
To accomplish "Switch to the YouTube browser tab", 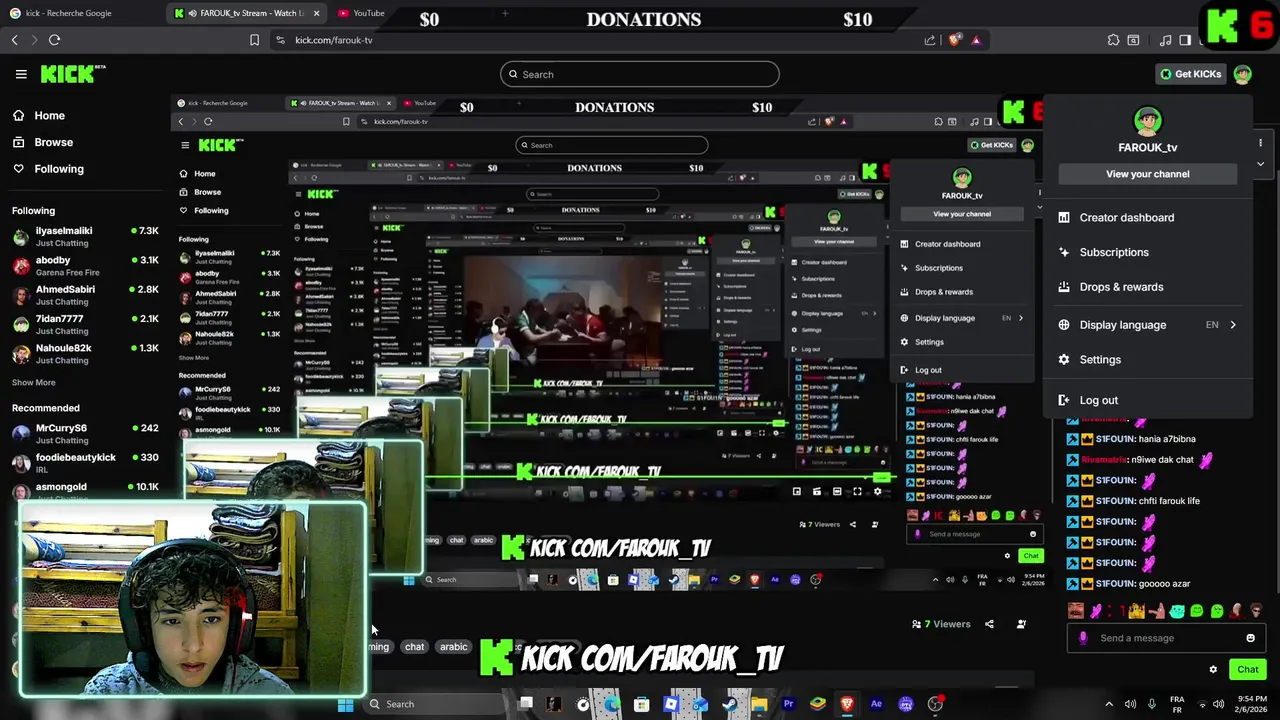I will (x=362, y=13).
